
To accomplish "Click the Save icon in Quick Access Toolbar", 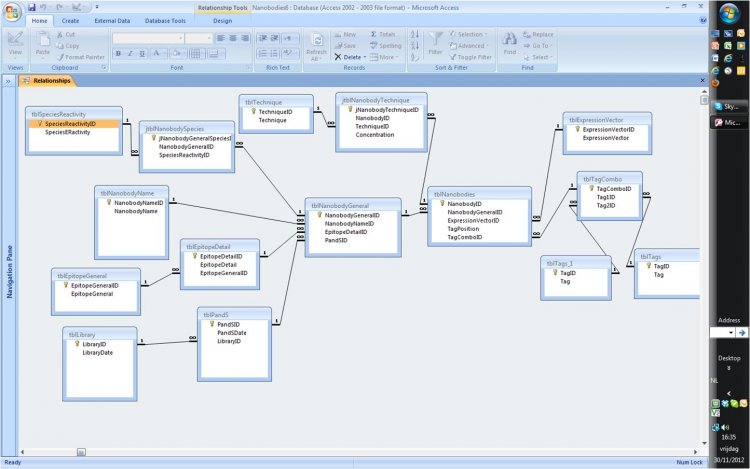I will (x=33, y=6).
